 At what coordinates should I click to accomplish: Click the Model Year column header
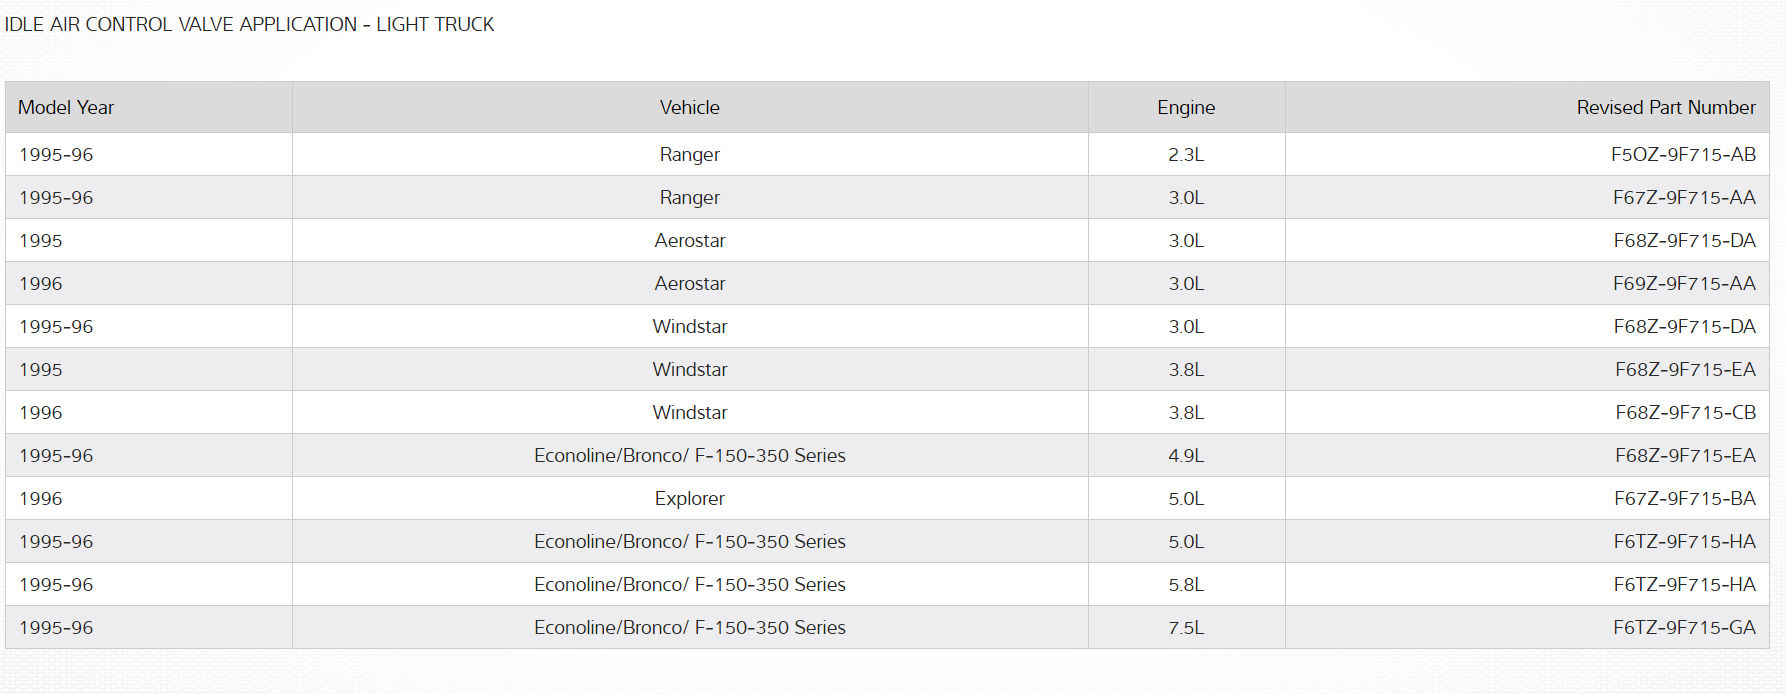tap(66, 107)
